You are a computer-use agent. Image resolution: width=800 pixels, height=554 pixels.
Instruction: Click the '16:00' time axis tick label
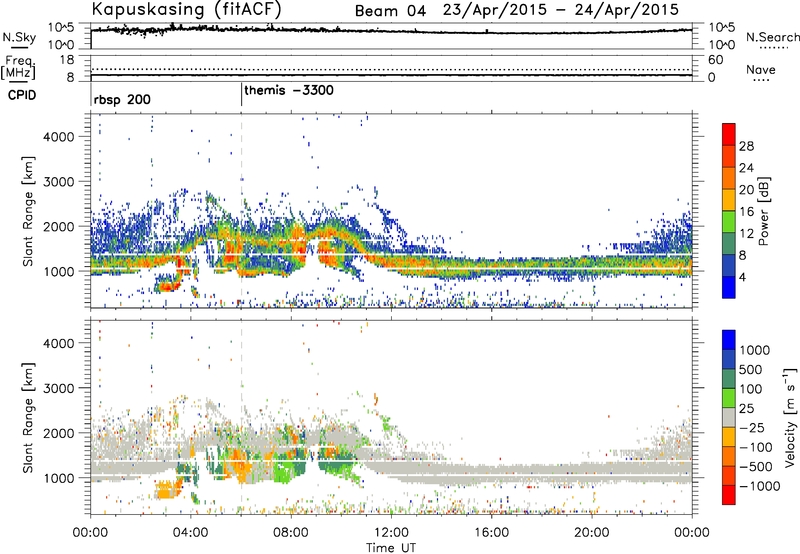pyautogui.click(x=491, y=533)
